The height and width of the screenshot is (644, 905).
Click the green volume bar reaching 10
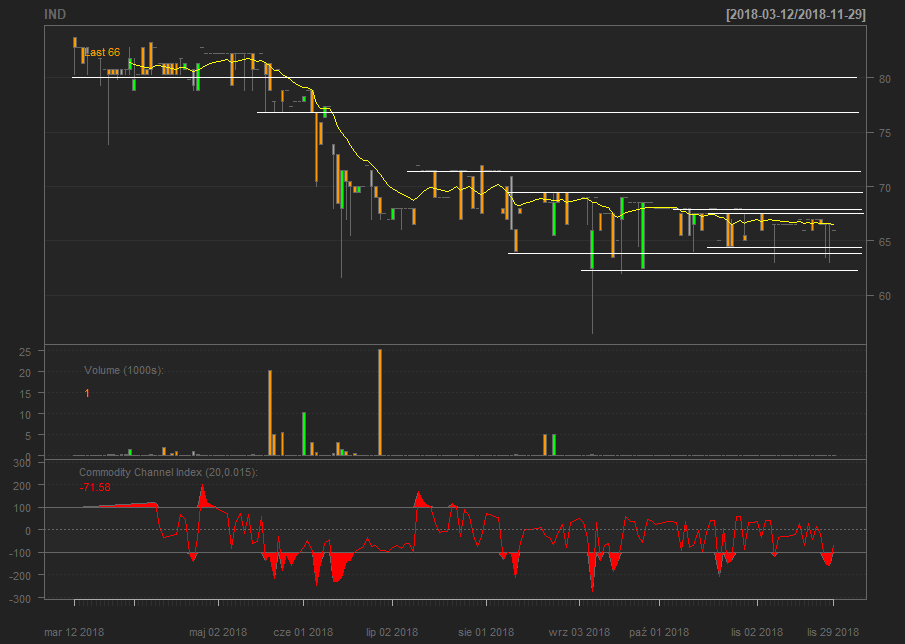coord(304,434)
